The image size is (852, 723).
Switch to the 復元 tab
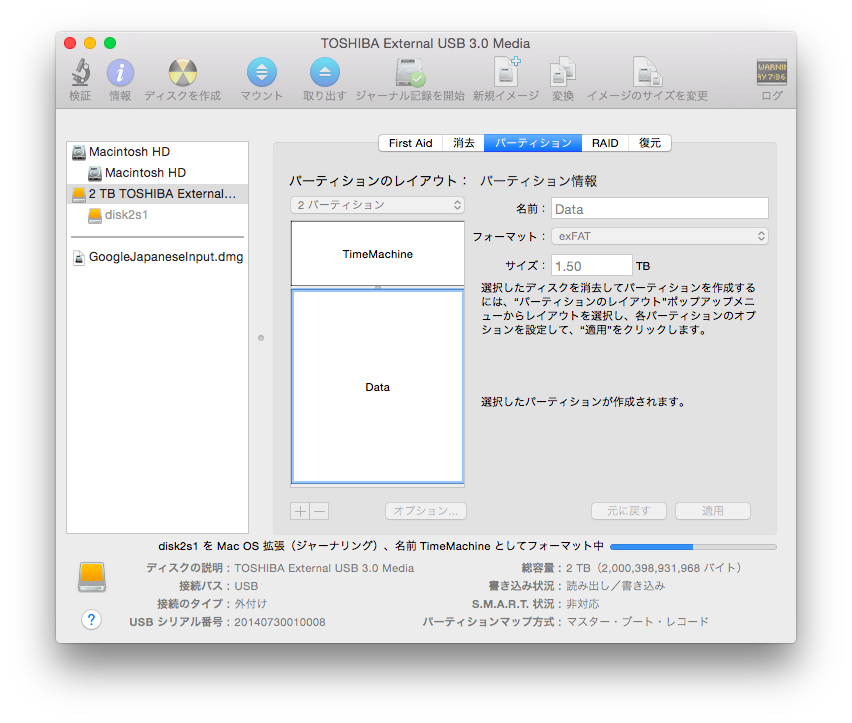tap(650, 143)
